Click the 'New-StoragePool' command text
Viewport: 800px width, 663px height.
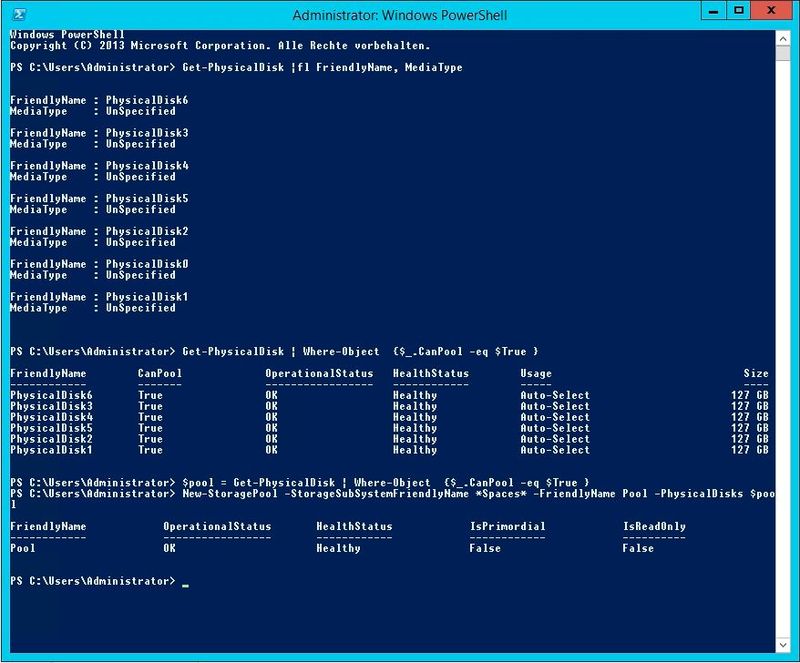tap(230, 494)
